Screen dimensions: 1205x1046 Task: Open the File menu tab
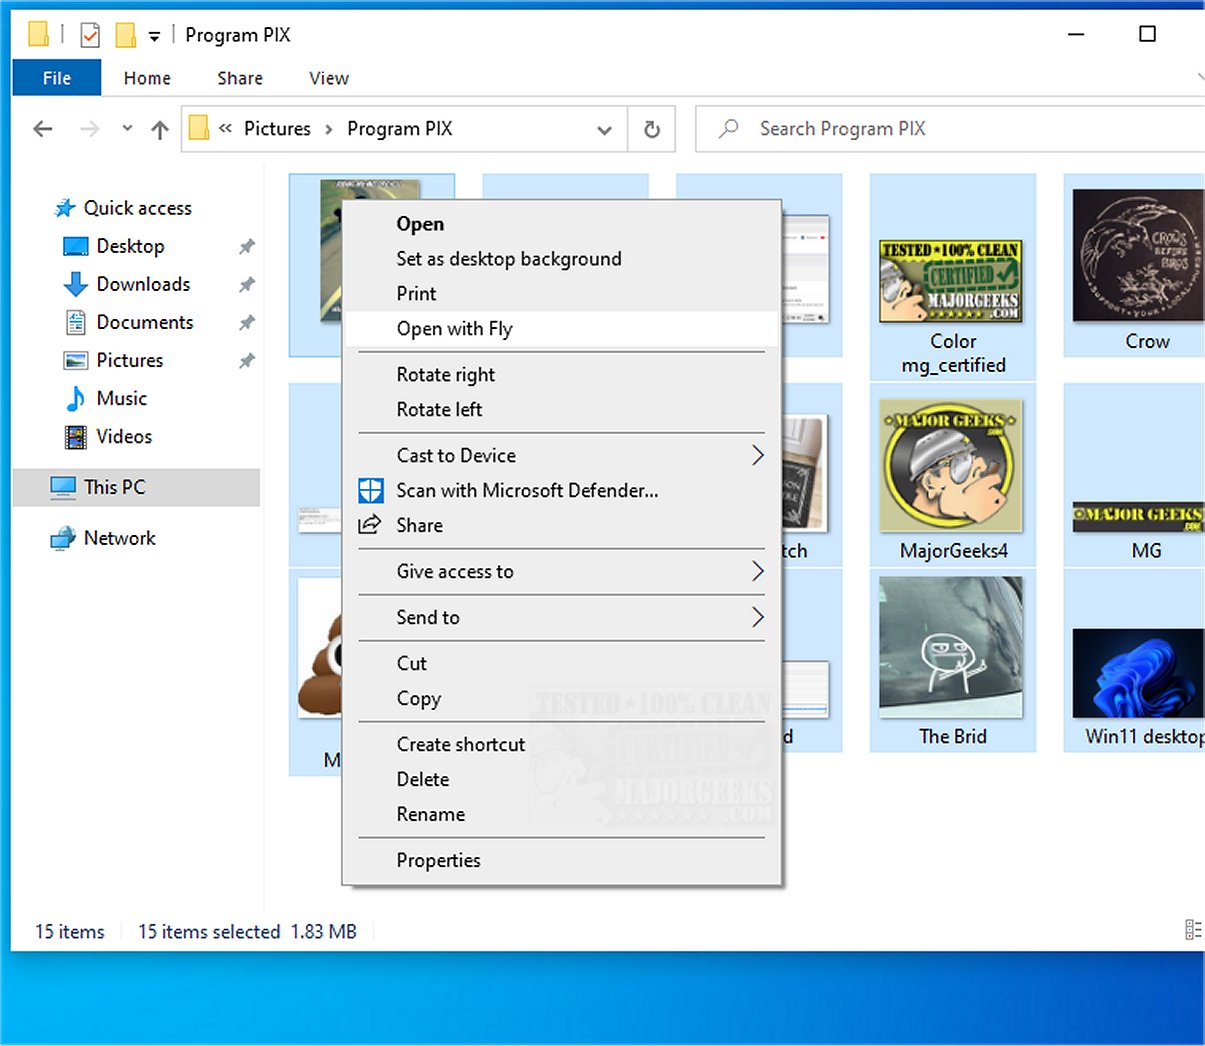coord(57,78)
